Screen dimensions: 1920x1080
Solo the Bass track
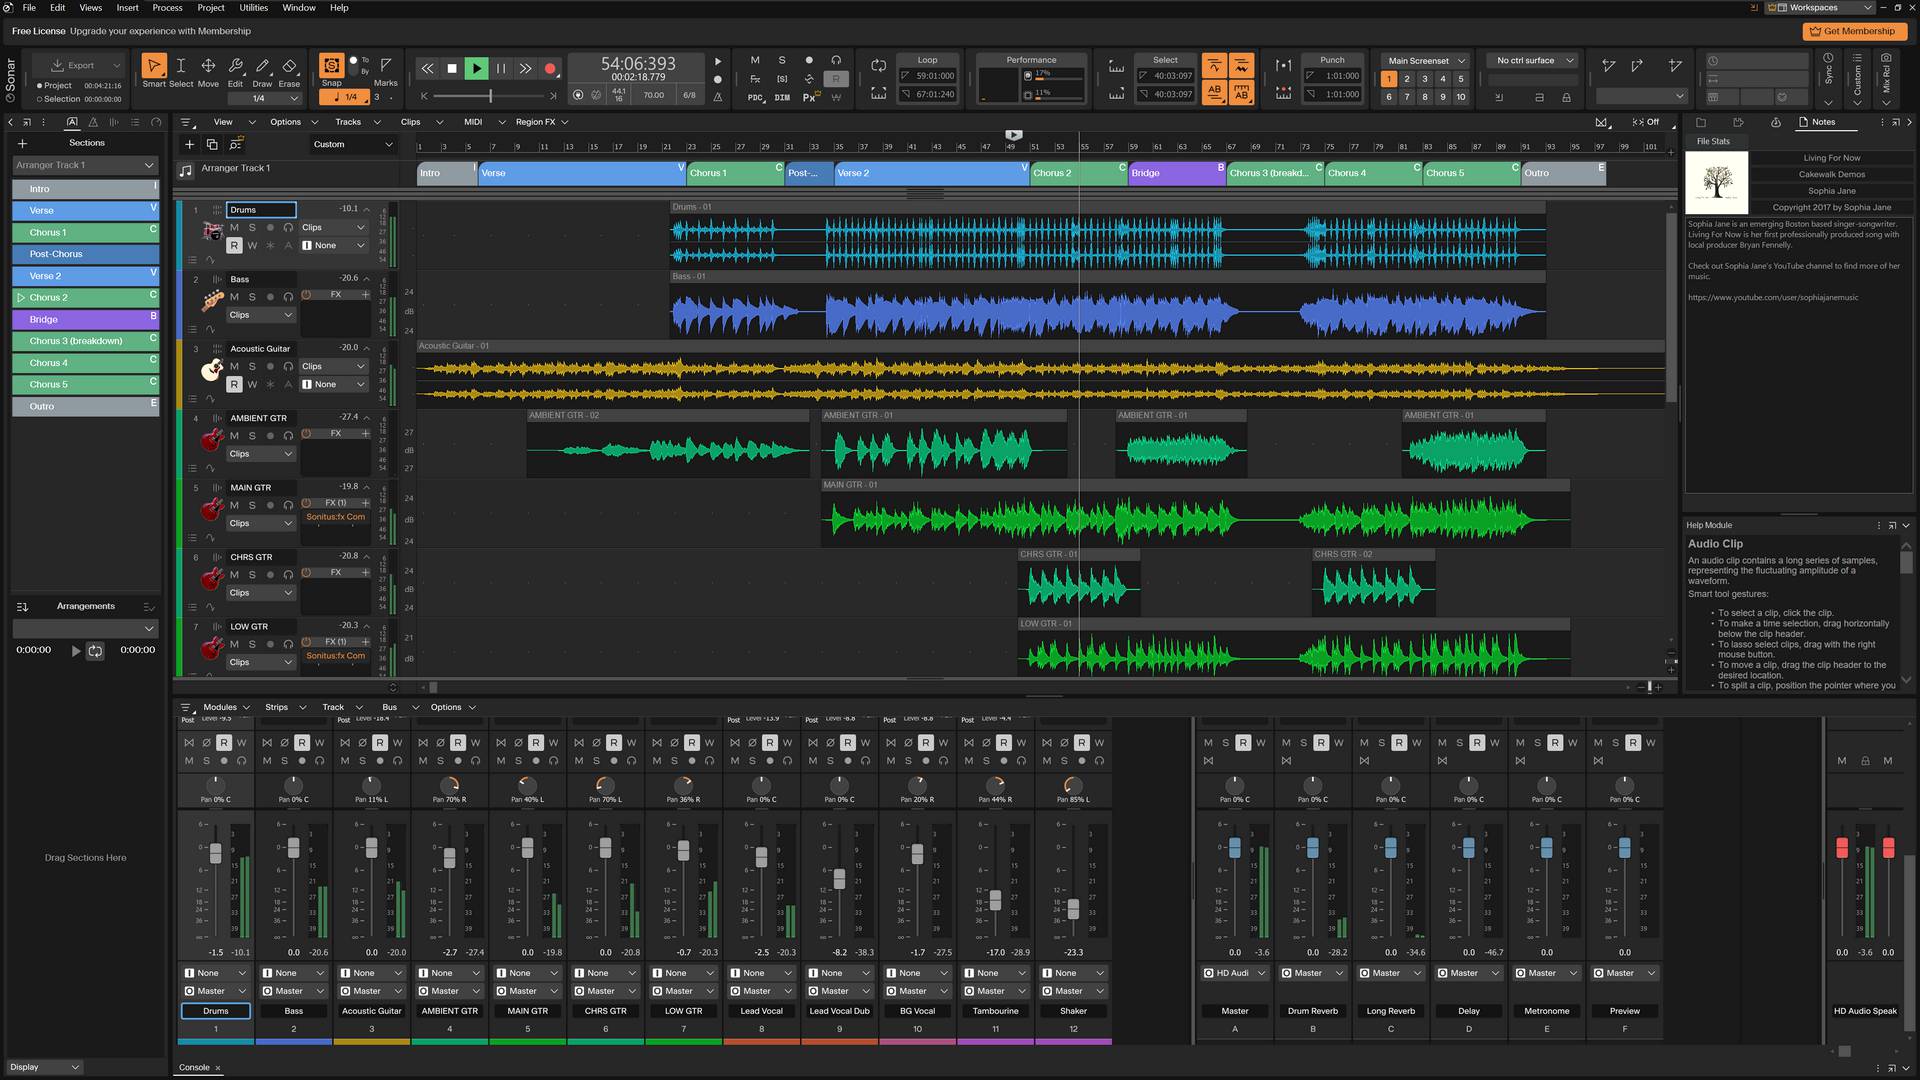(252, 297)
